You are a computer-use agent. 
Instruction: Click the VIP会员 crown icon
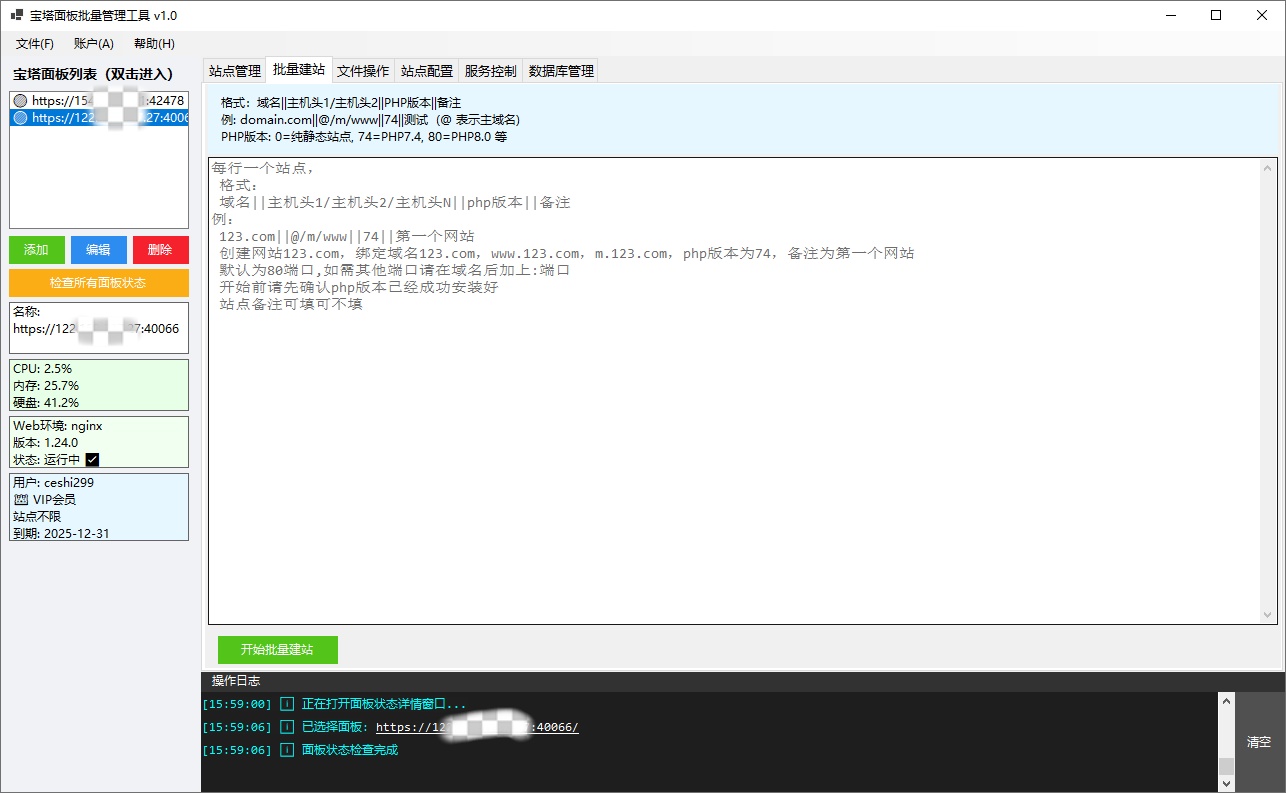click(21, 499)
